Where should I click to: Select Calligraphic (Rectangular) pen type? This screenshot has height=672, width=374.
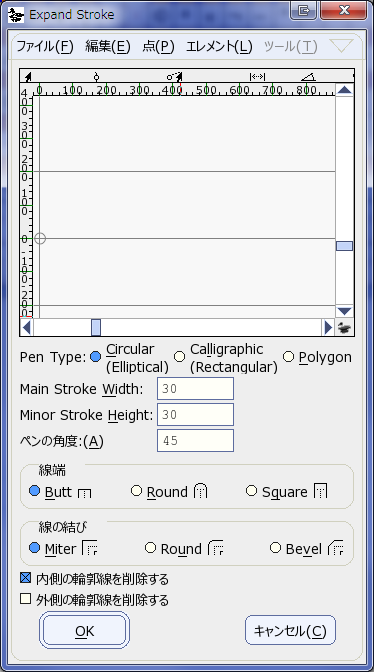(180, 357)
